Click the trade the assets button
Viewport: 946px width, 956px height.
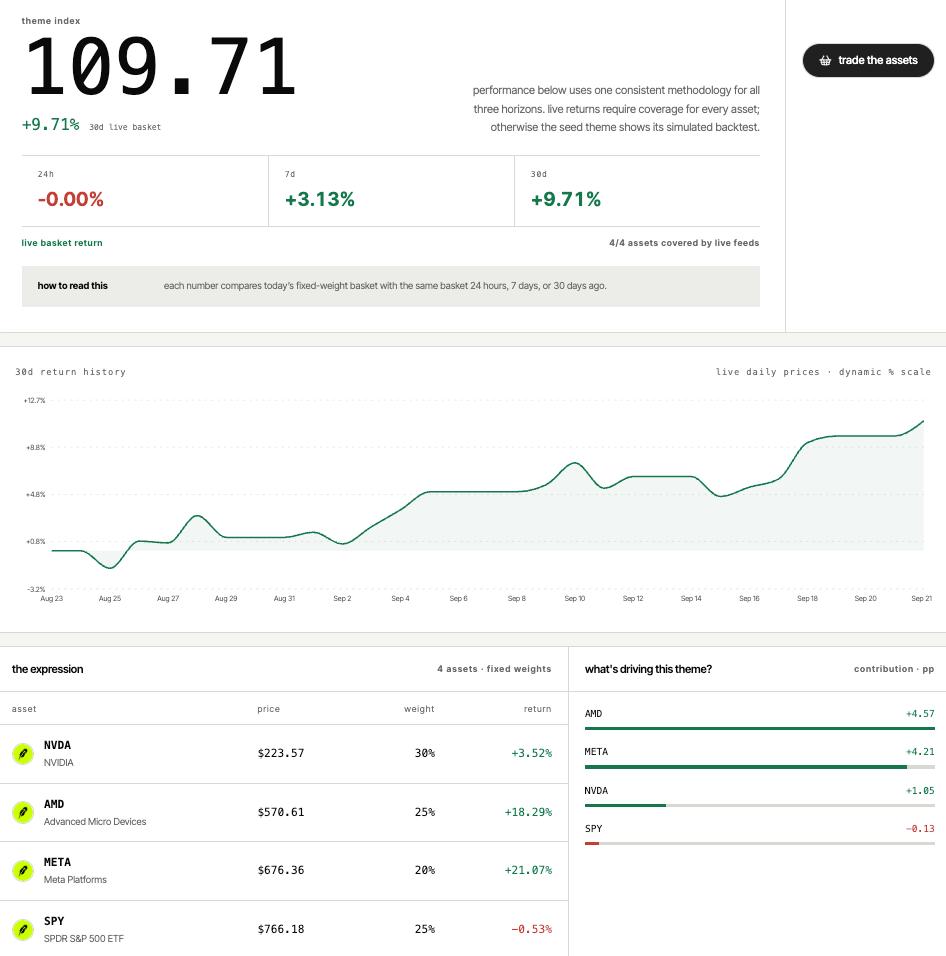point(868,60)
